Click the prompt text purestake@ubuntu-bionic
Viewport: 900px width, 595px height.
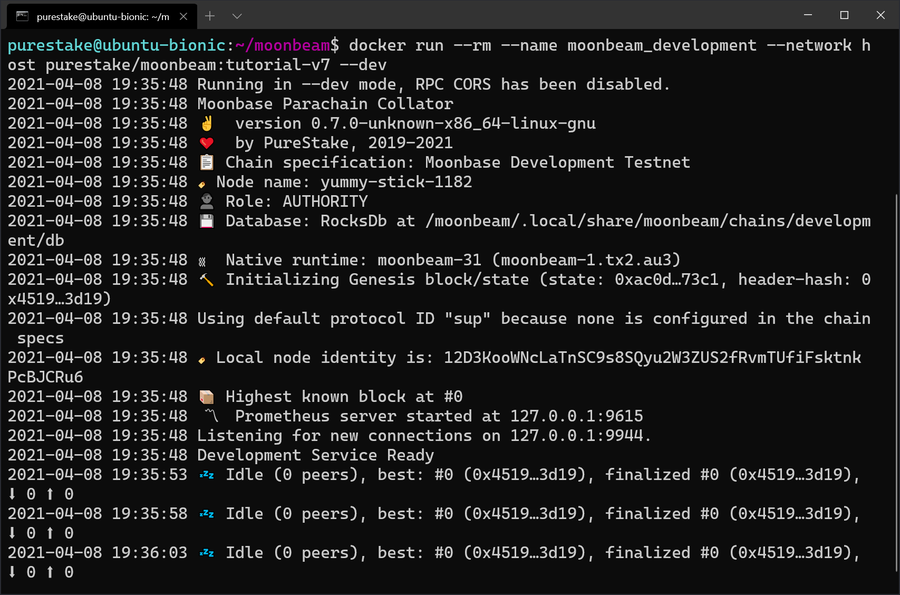[117, 45]
